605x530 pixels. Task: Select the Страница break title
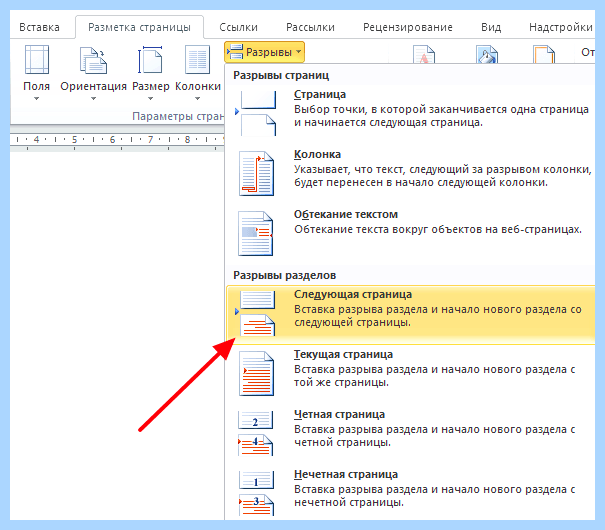tap(319, 94)
